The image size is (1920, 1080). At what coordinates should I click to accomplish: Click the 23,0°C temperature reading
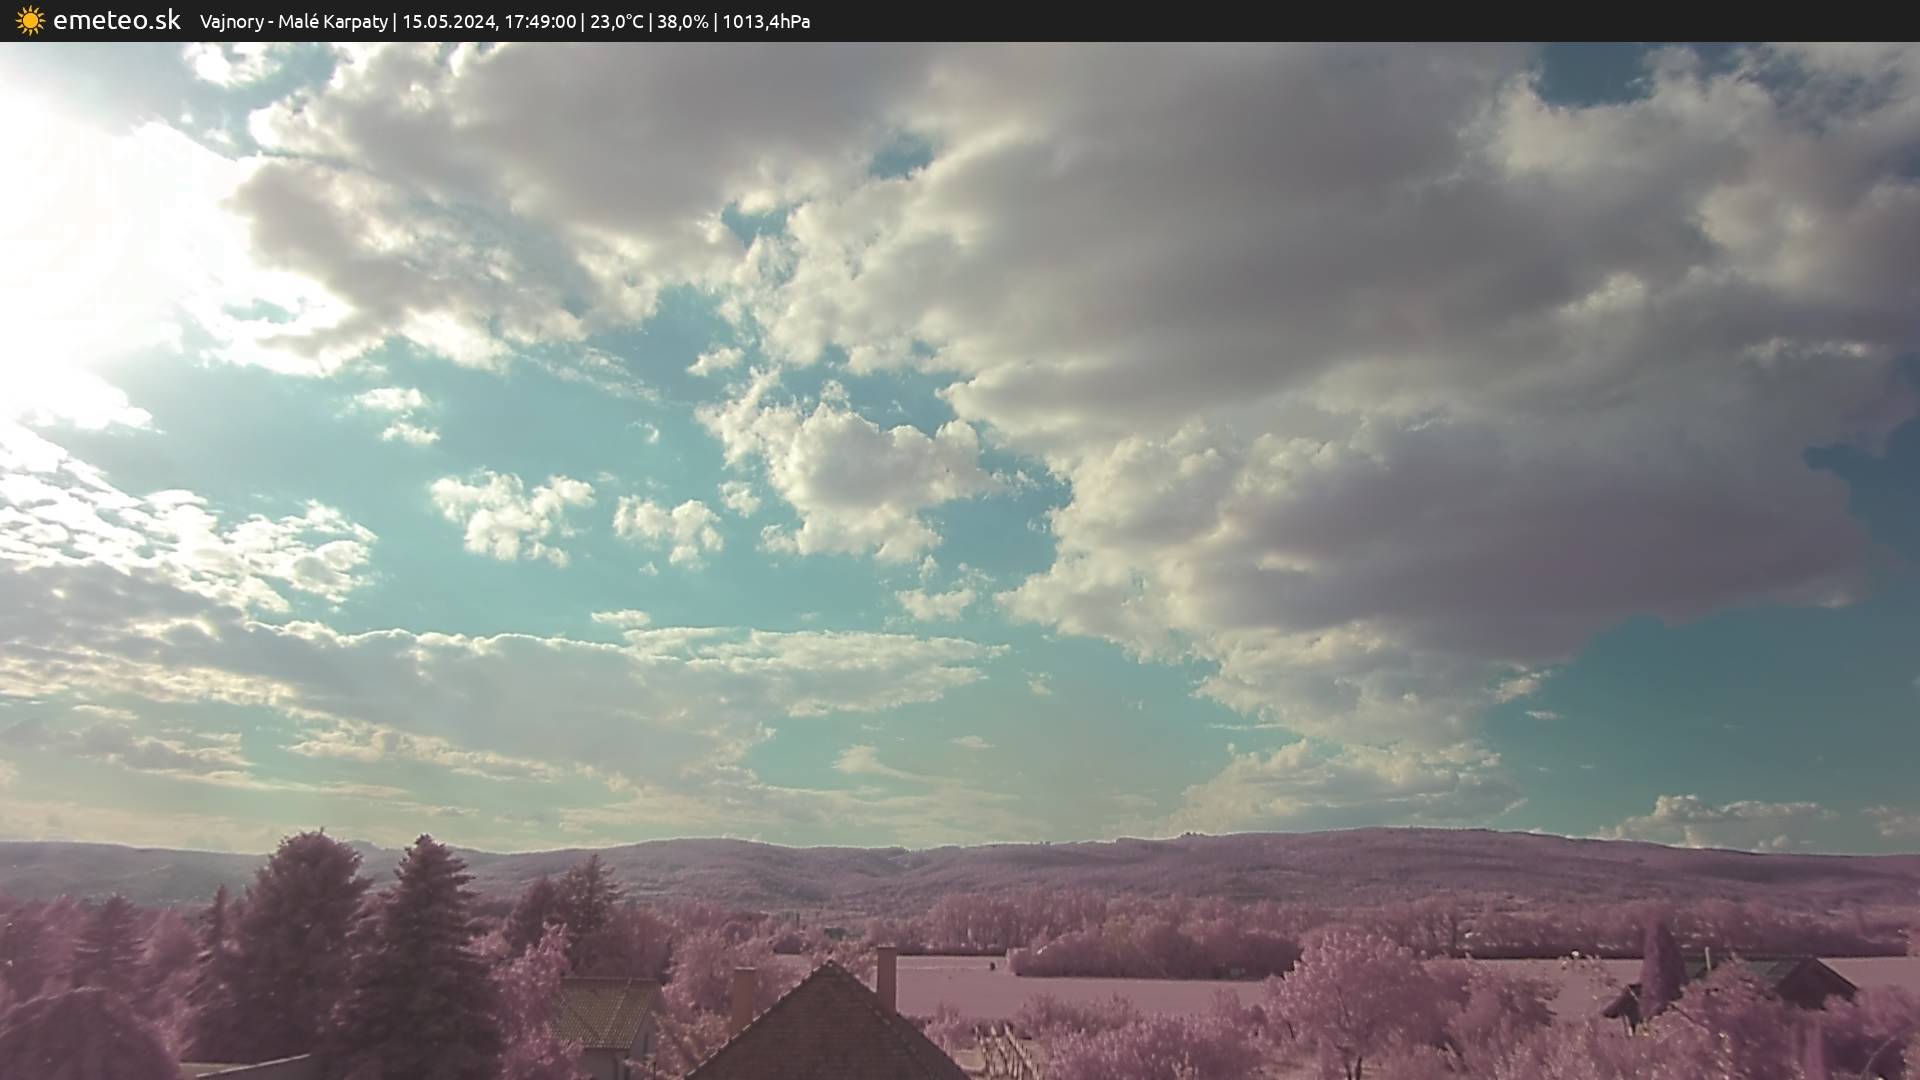point(616,22)
